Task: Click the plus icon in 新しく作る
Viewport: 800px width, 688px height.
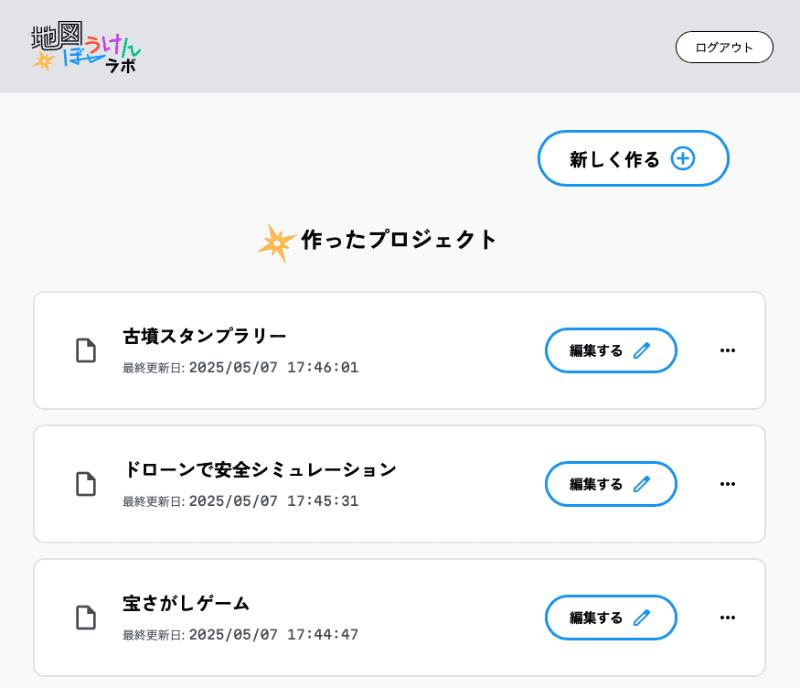Action: (683, 158)
